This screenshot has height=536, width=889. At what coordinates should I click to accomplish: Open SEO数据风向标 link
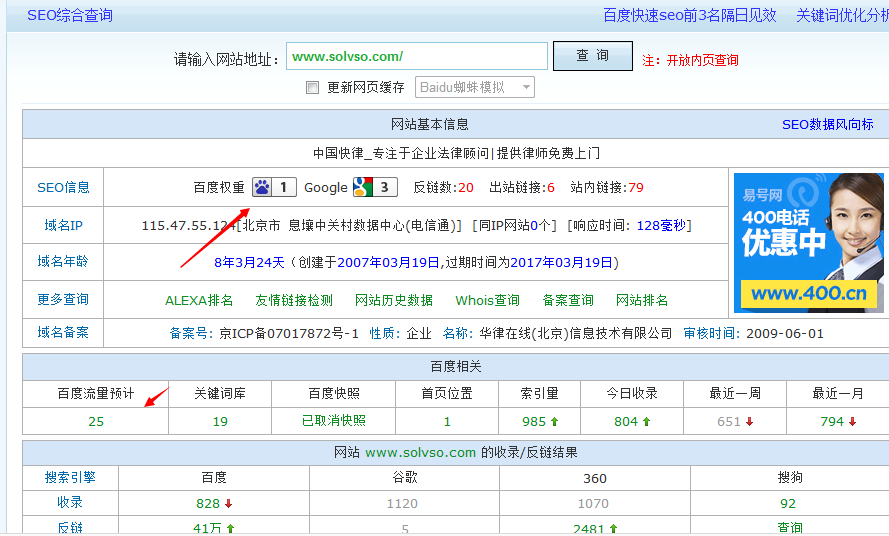[x=827, y=125]
